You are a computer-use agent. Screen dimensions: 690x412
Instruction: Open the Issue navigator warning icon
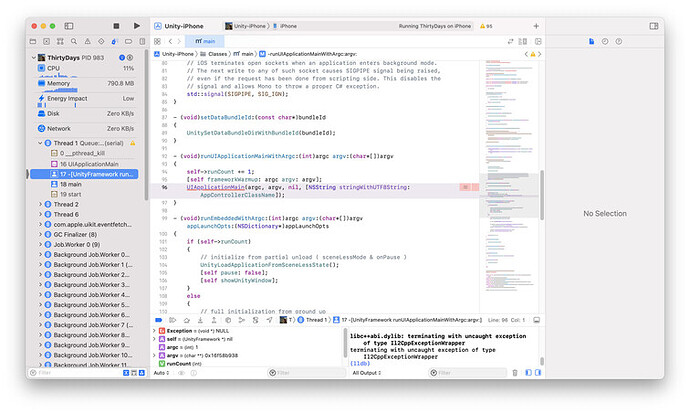[88, 41]
